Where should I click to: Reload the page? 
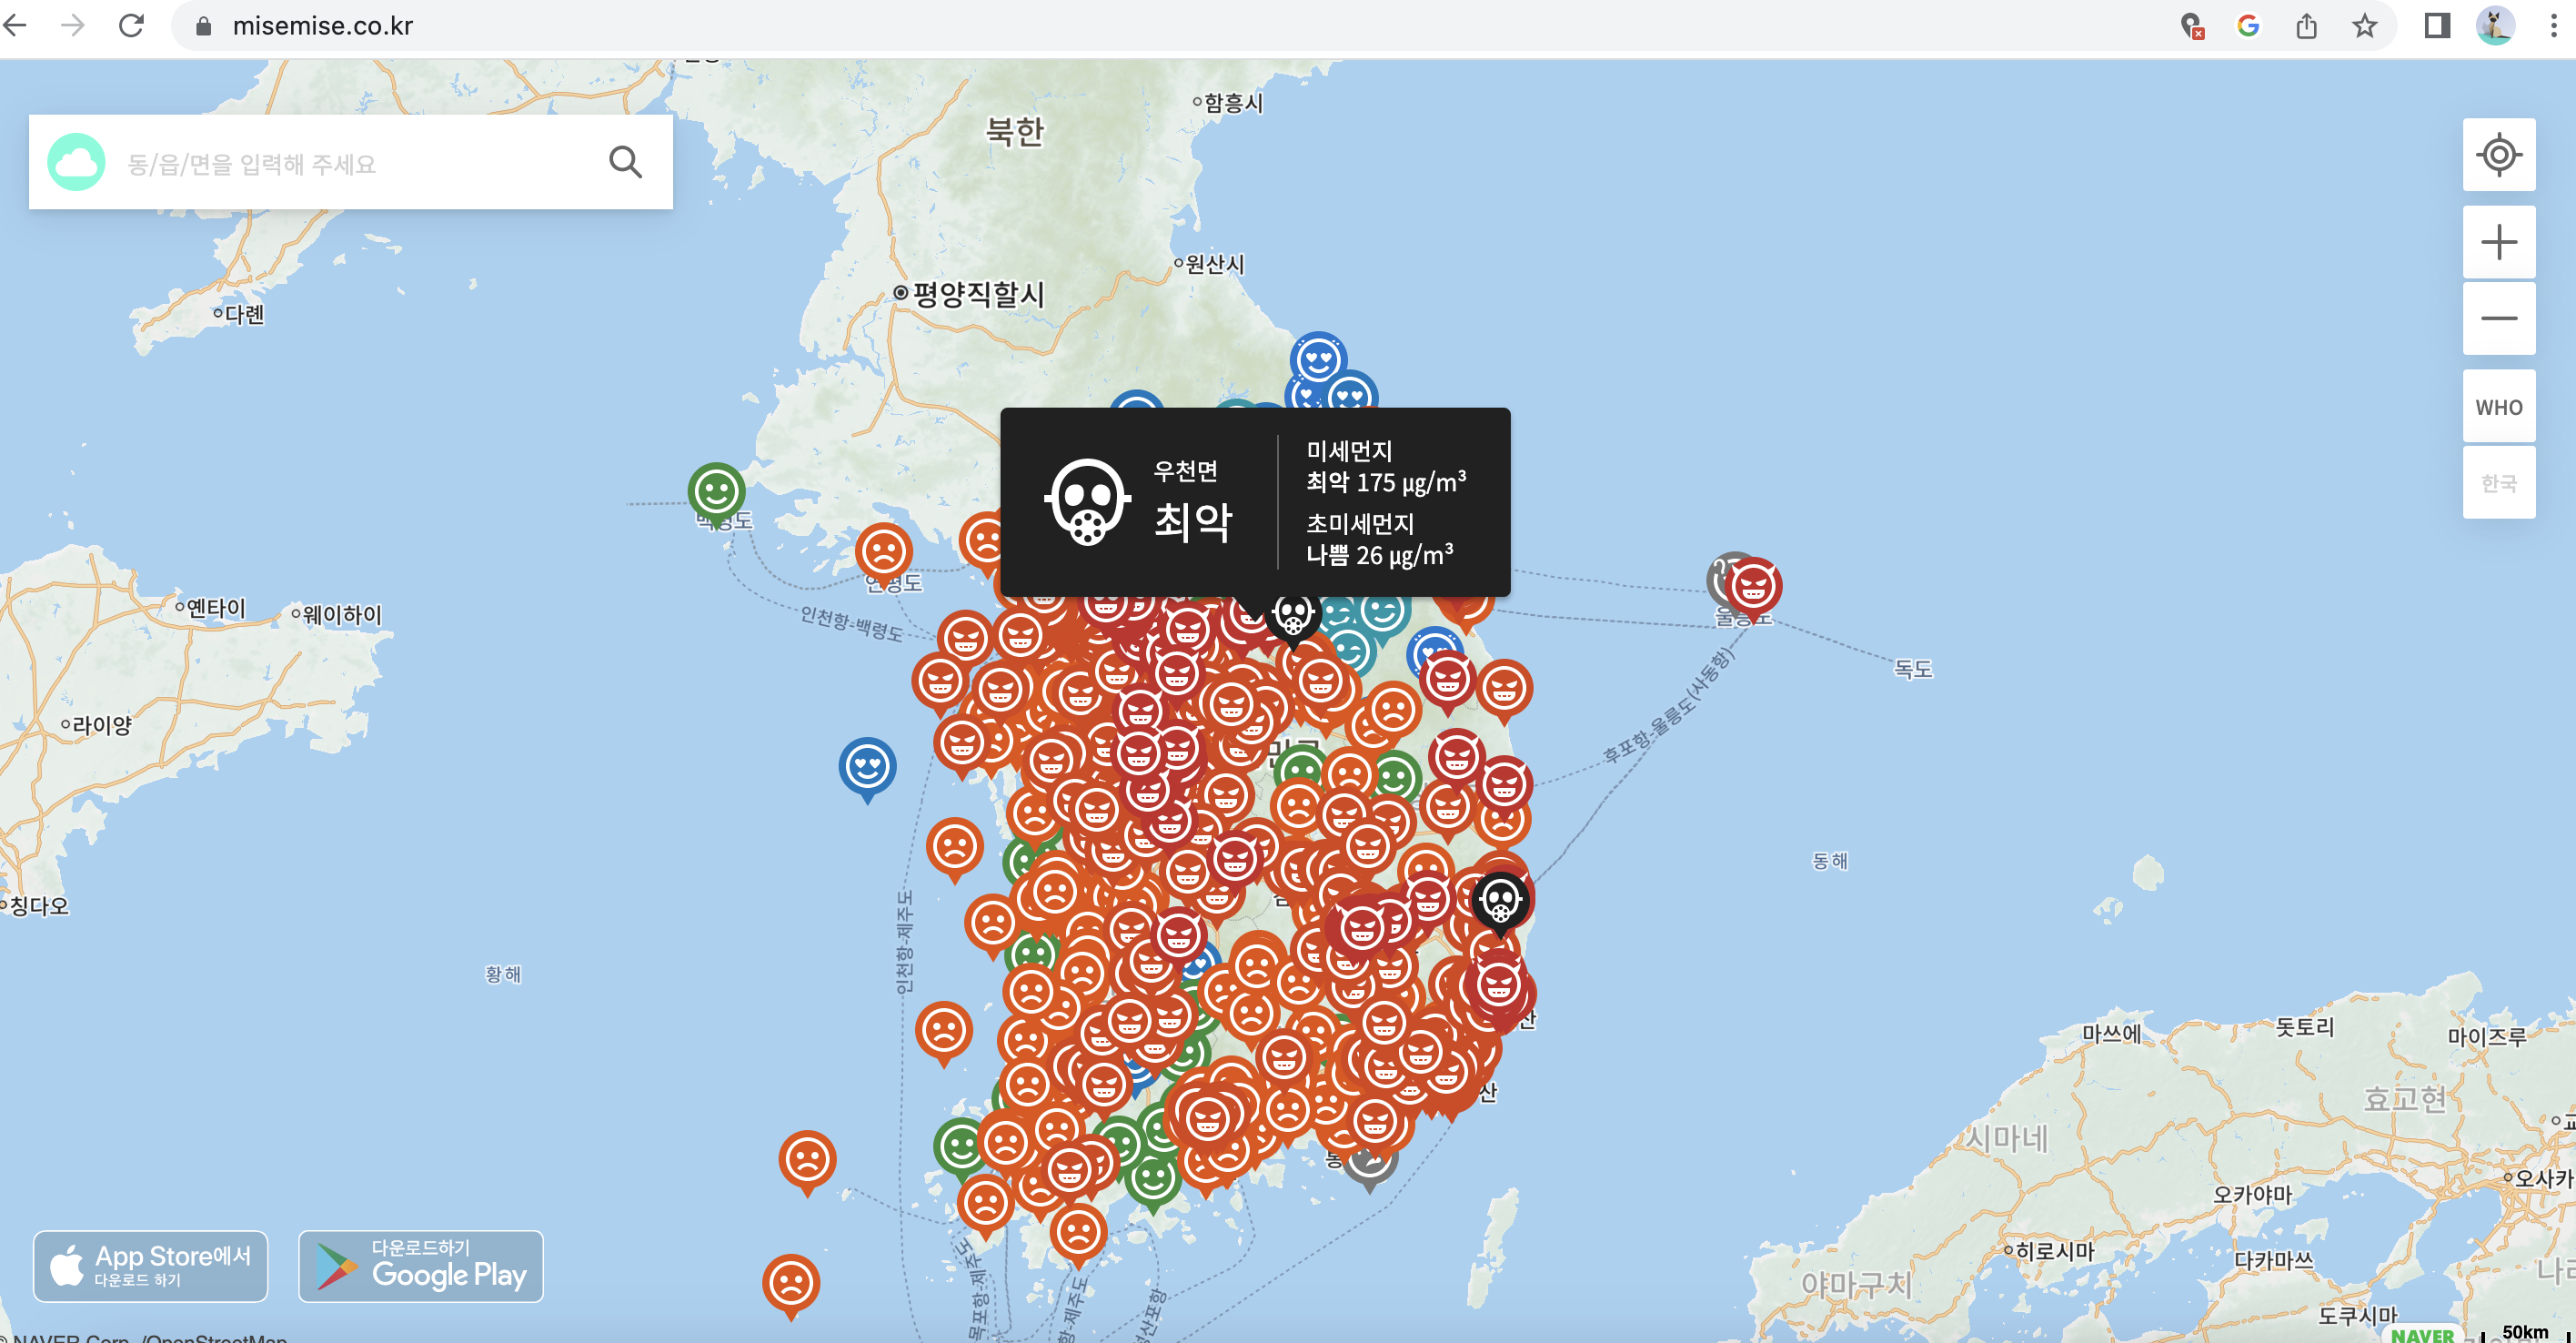[x=131, y=25]
